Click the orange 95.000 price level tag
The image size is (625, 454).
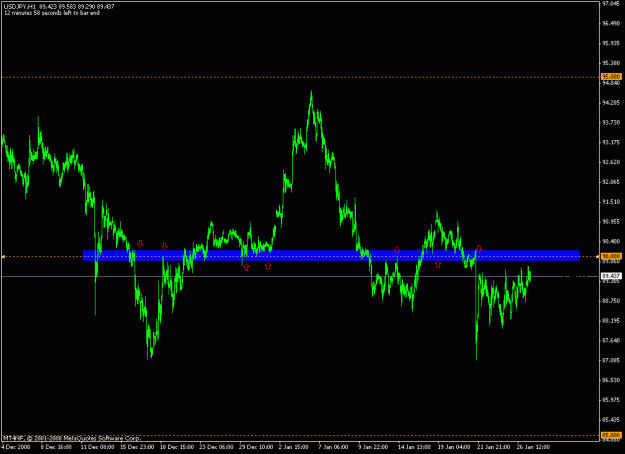(611, 77)
